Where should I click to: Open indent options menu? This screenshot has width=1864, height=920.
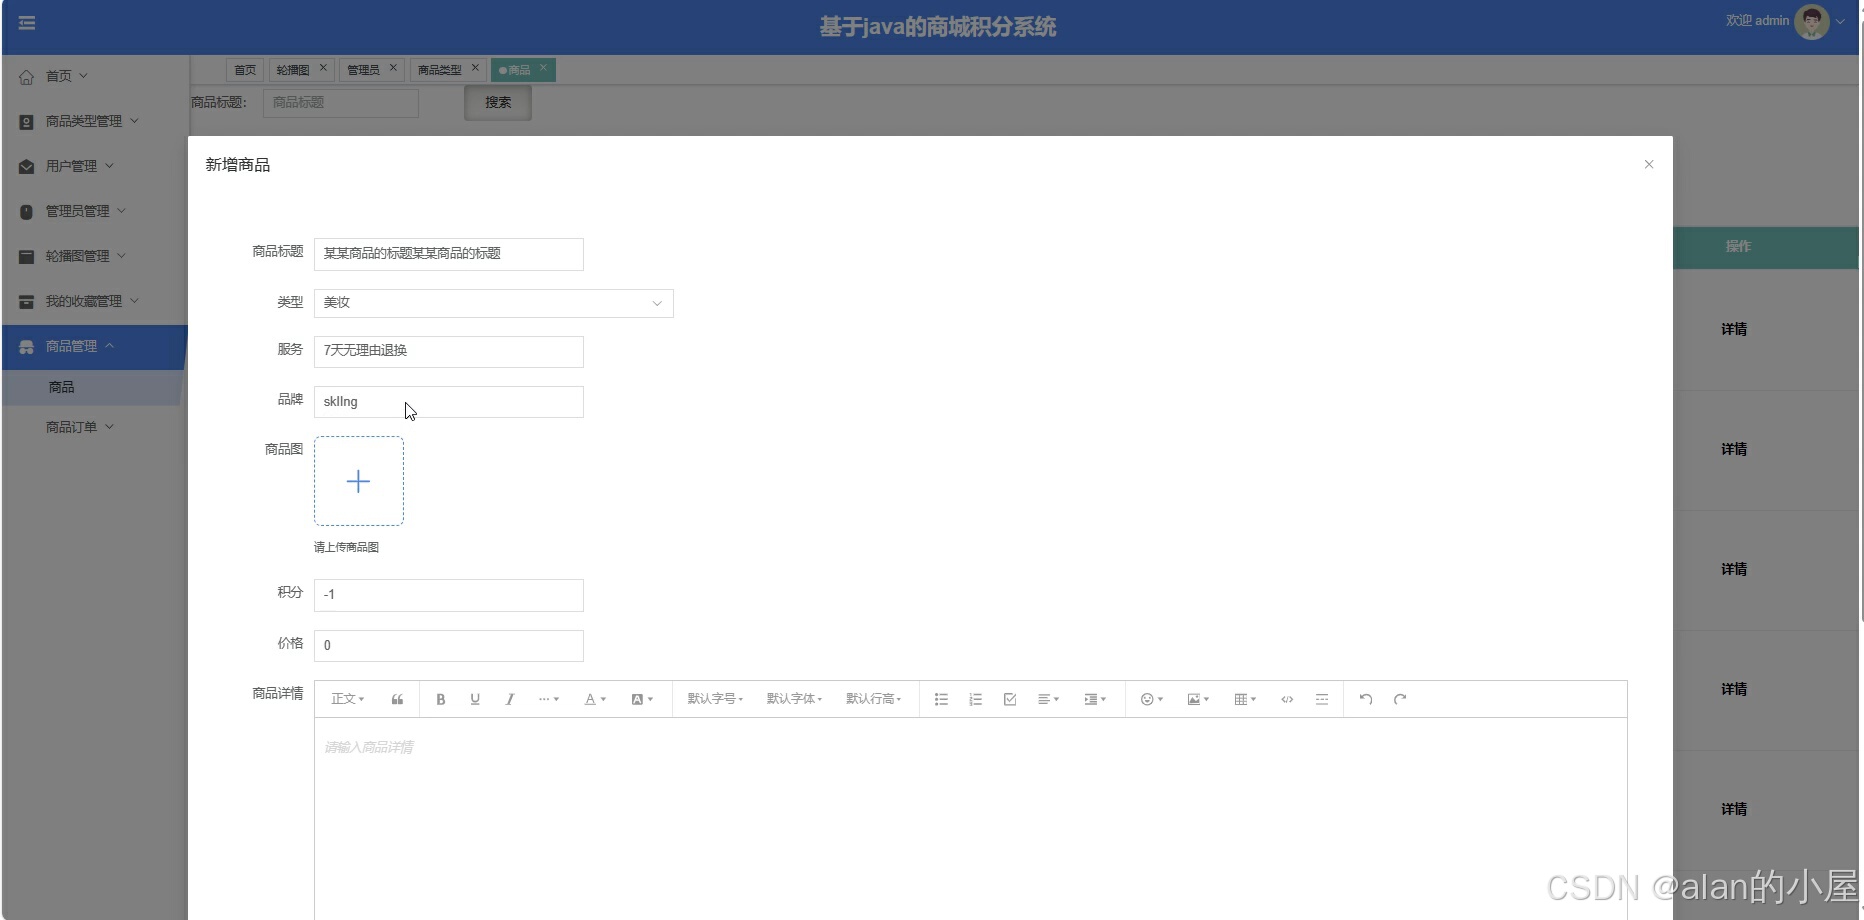[x=1095, y=699]
